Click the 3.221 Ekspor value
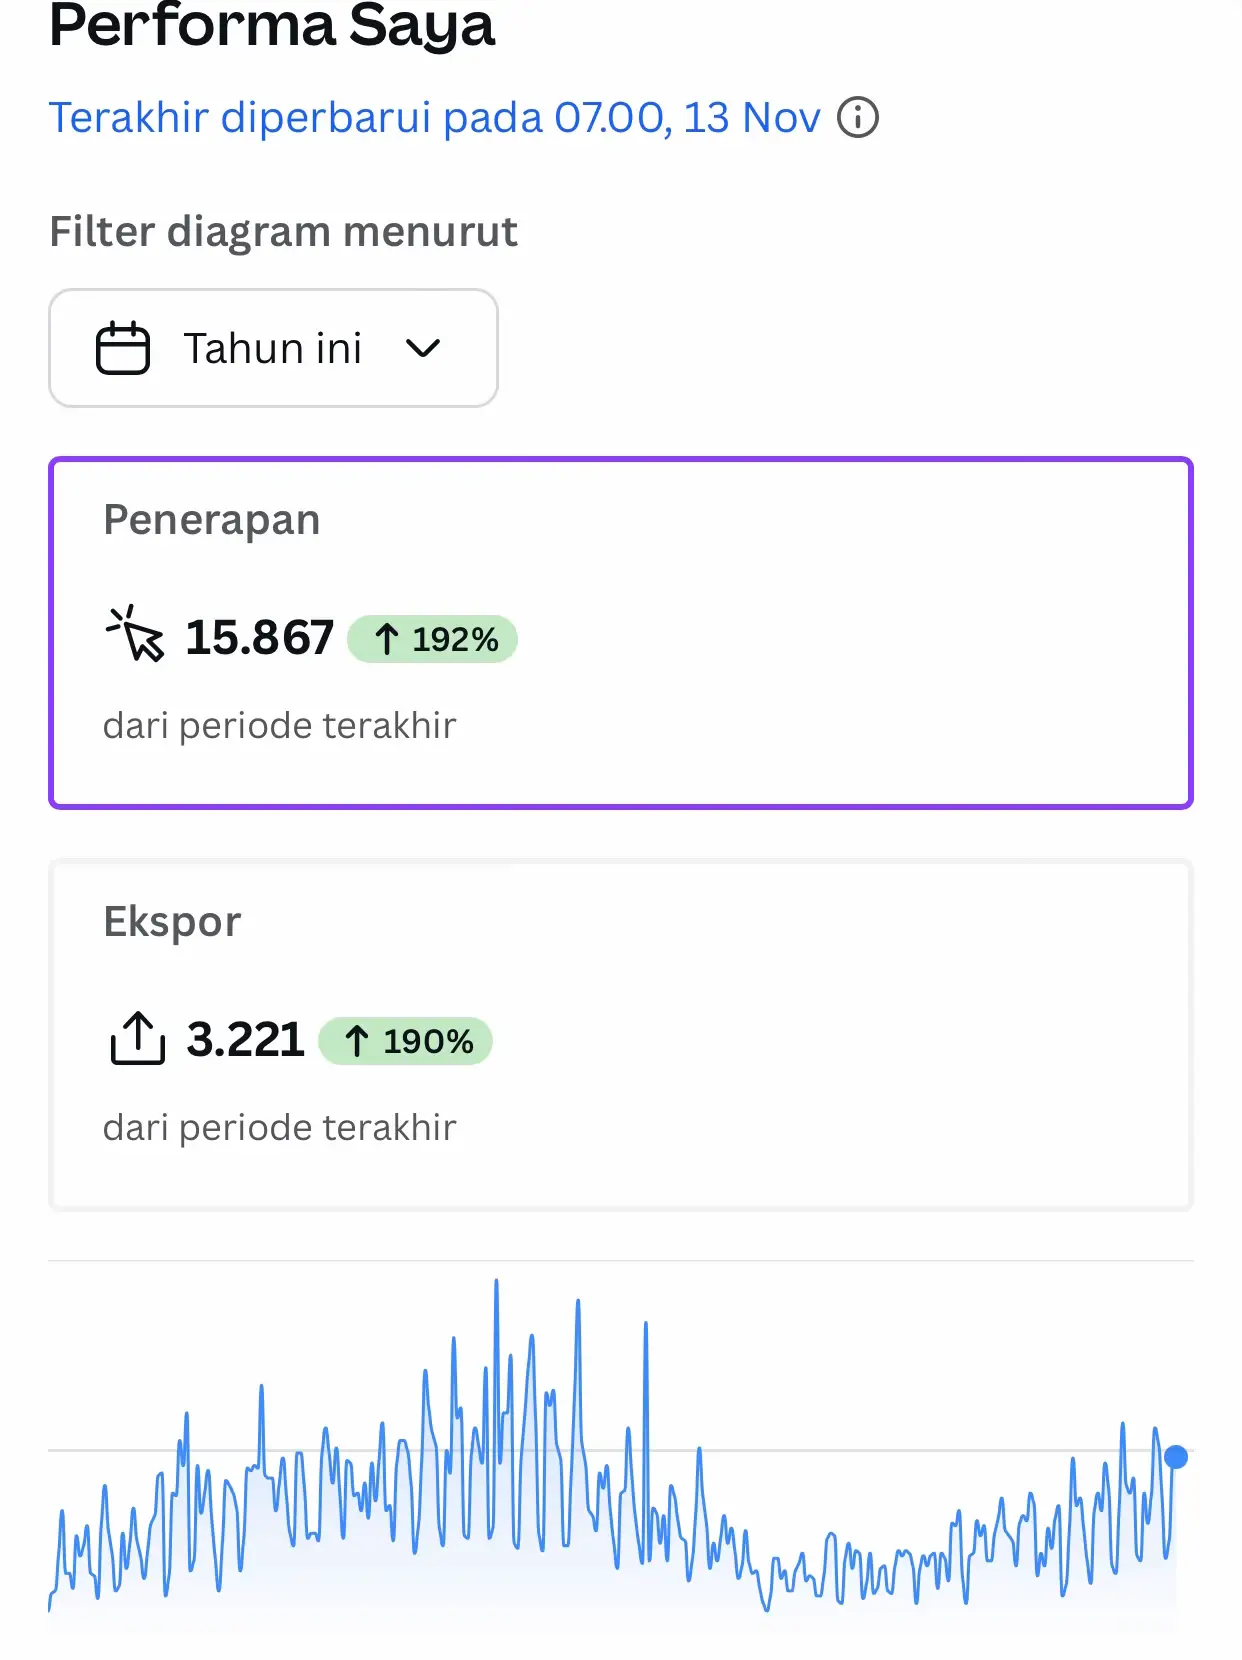Image resolution: width=1242 pixels, height=1660 pixels. 245,1039
